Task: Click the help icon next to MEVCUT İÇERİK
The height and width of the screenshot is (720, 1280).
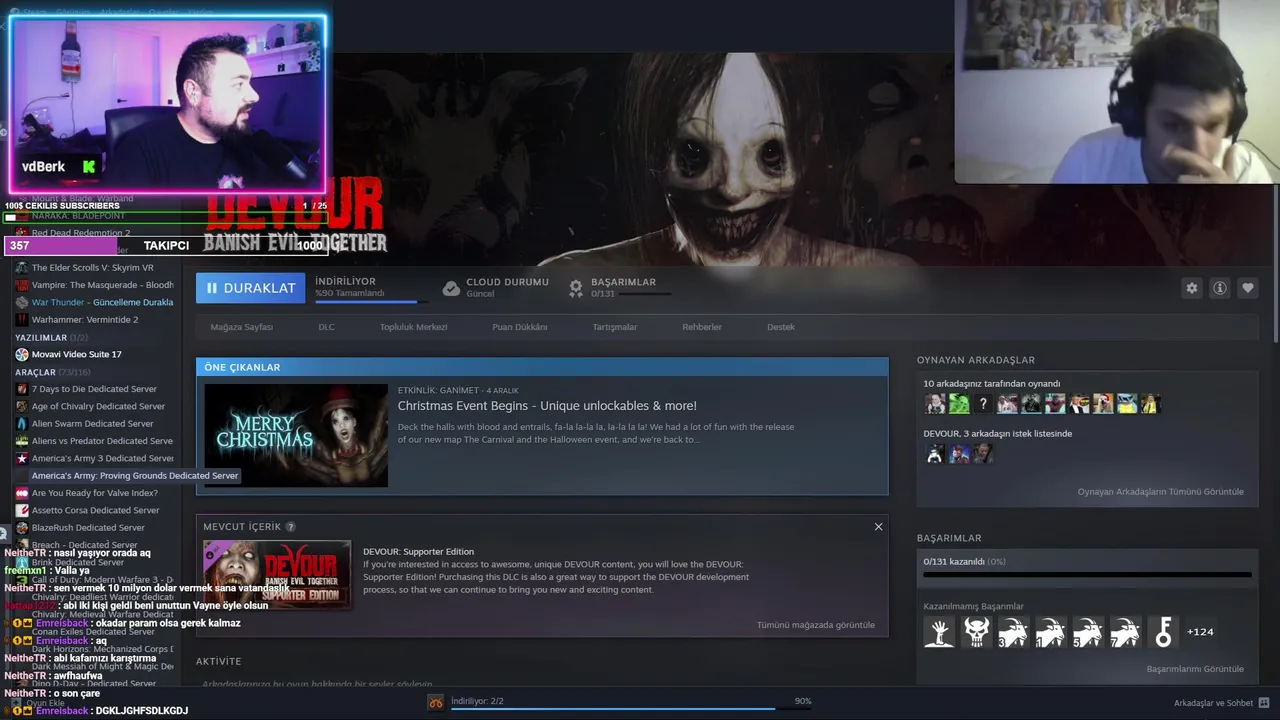Action: (291, 527)
